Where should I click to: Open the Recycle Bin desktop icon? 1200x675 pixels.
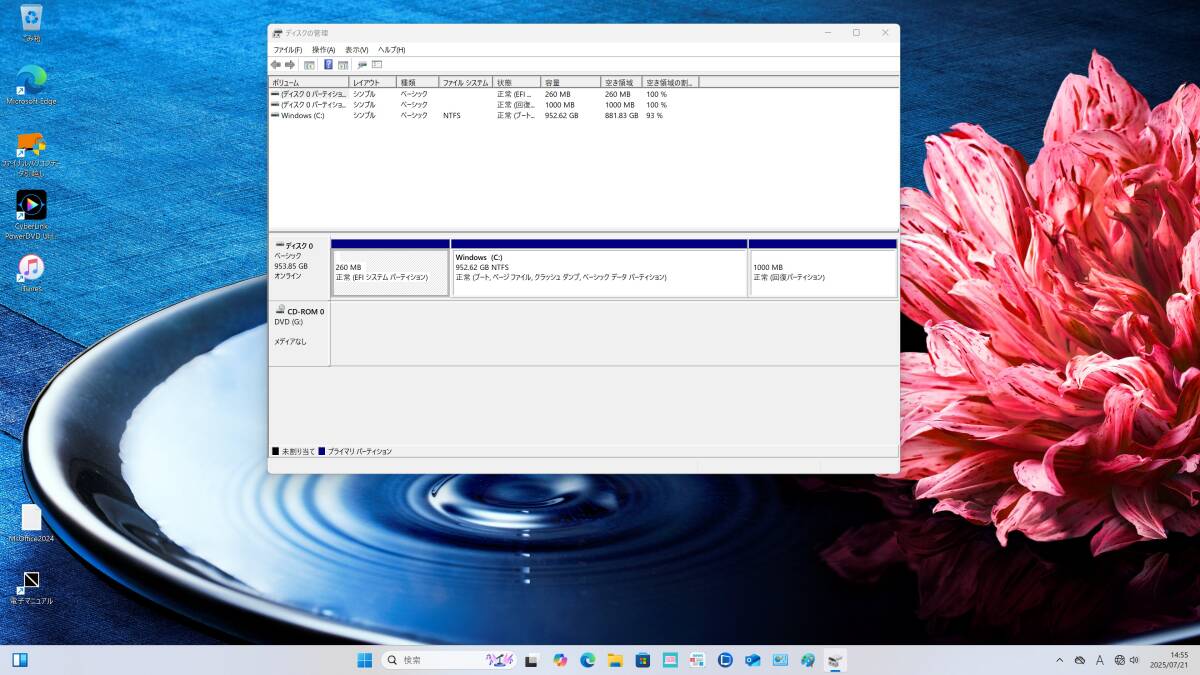pyautogui.click(x=32, y=23)
